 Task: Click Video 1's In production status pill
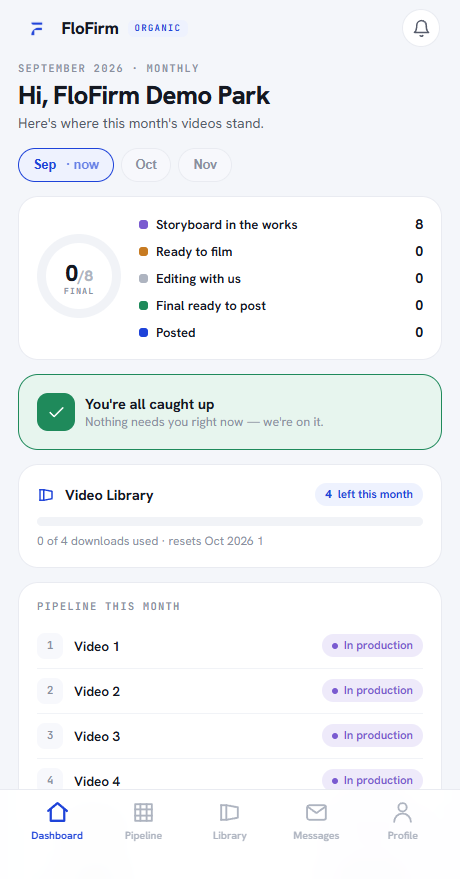tap(372, 646)
